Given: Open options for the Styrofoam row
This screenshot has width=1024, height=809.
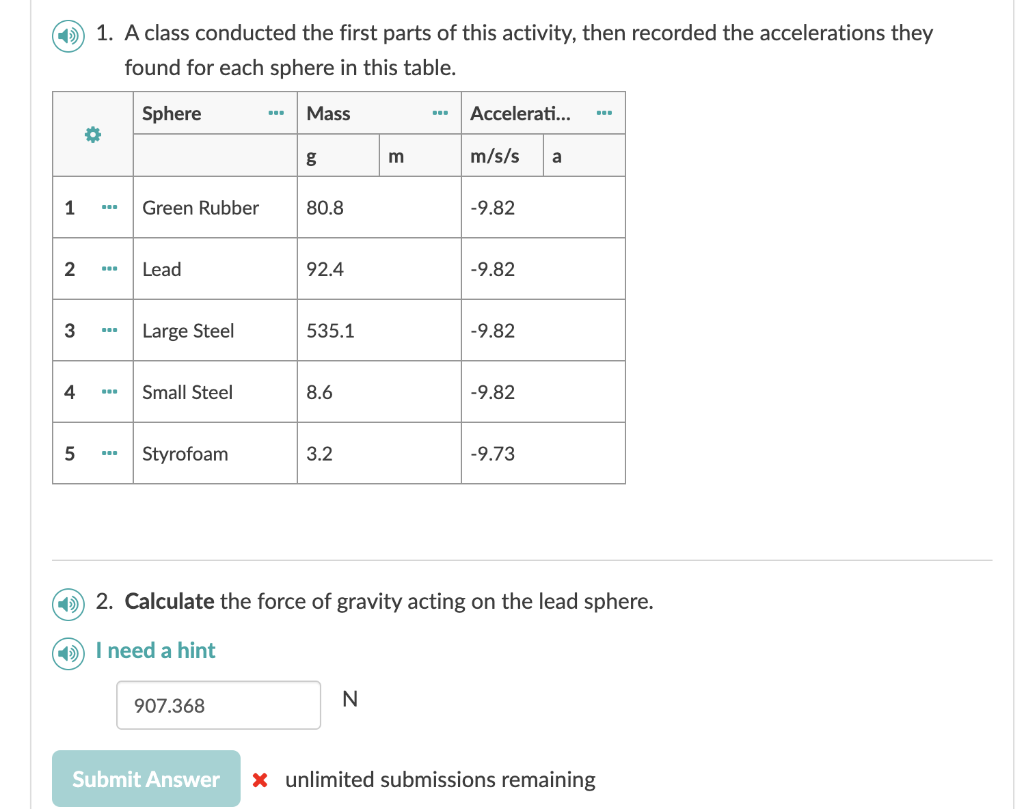Looking at the screenshot, I should (110, 453).
